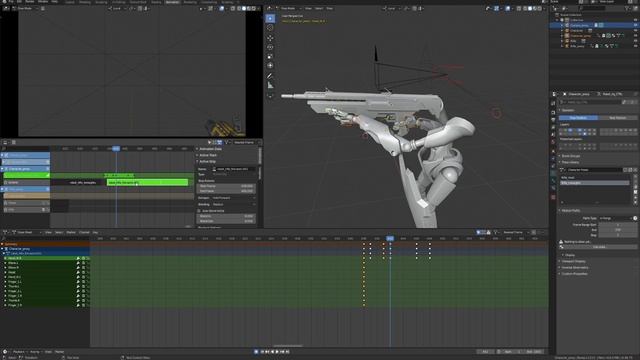640x360 pixels.
Task: Toggle the Only Show Selected button in NLA header
Action: click(x=209, y=142)
